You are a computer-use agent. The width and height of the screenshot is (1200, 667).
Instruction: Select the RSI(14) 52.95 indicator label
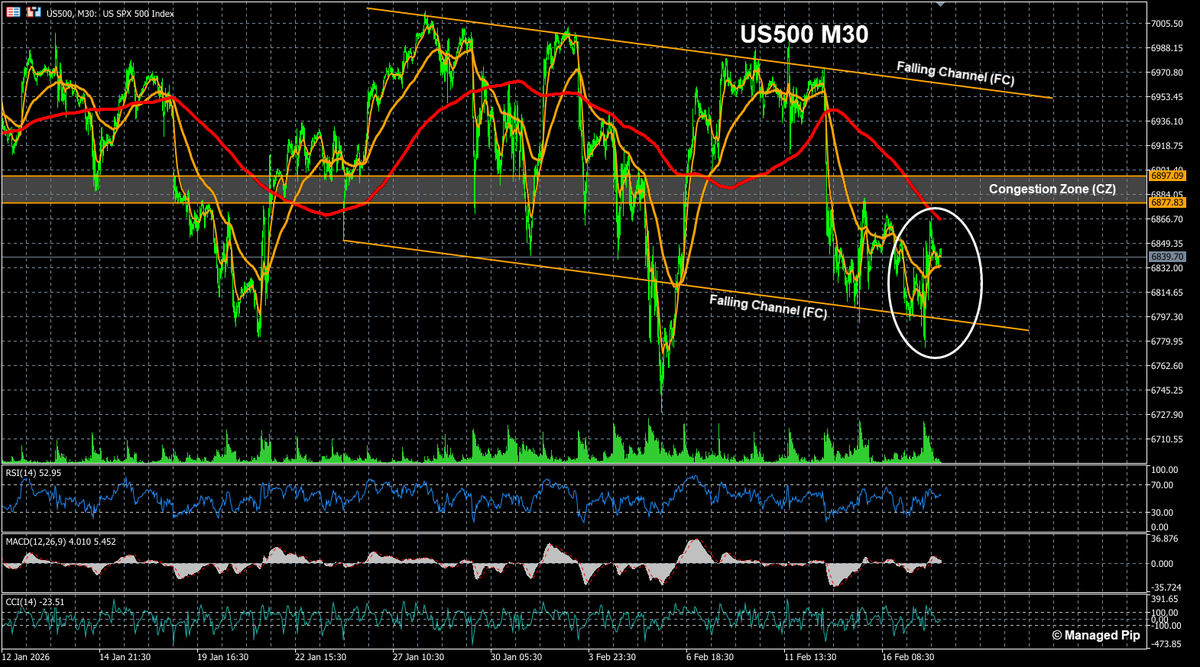pyautogui.click(x=33, y=471)
